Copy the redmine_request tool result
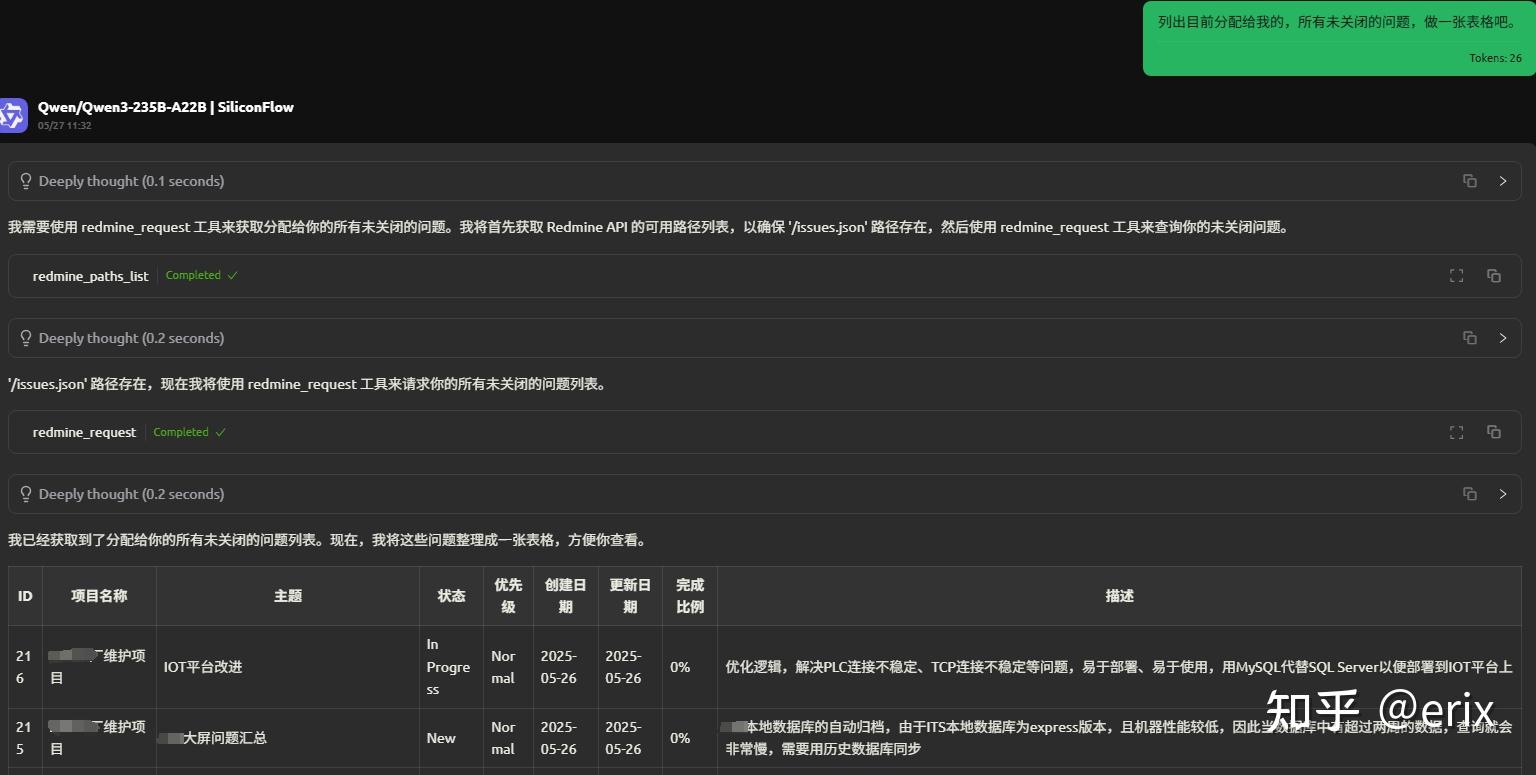Image resolution: width=1536 pixels, height=775 pixels. click(x=1494, y=432)
